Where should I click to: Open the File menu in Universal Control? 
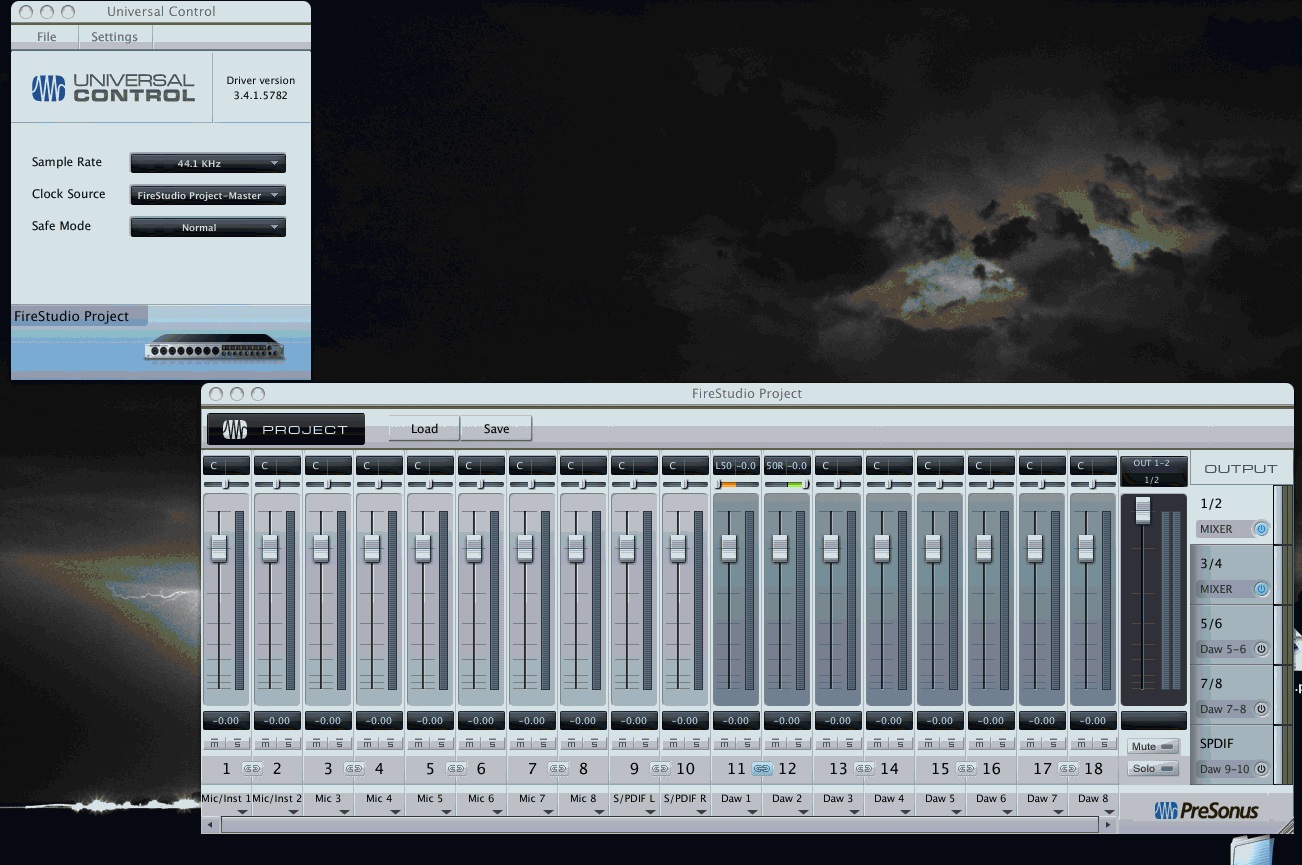tap(46, 37)
